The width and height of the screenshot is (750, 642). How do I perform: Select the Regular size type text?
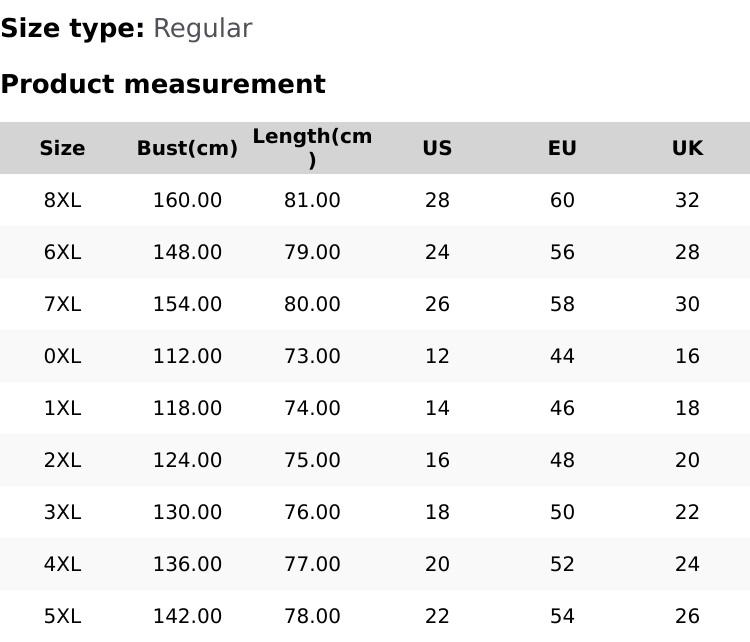(202, 28)
